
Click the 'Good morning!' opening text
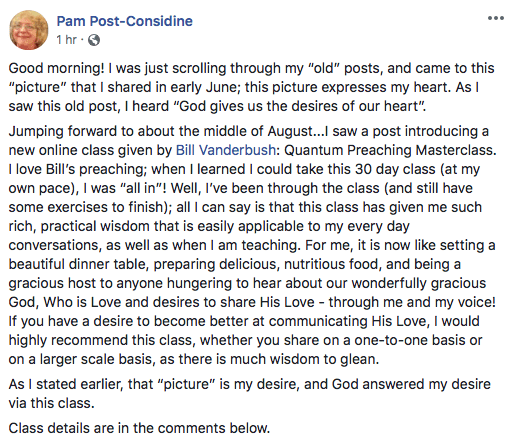tap(57, 68)
